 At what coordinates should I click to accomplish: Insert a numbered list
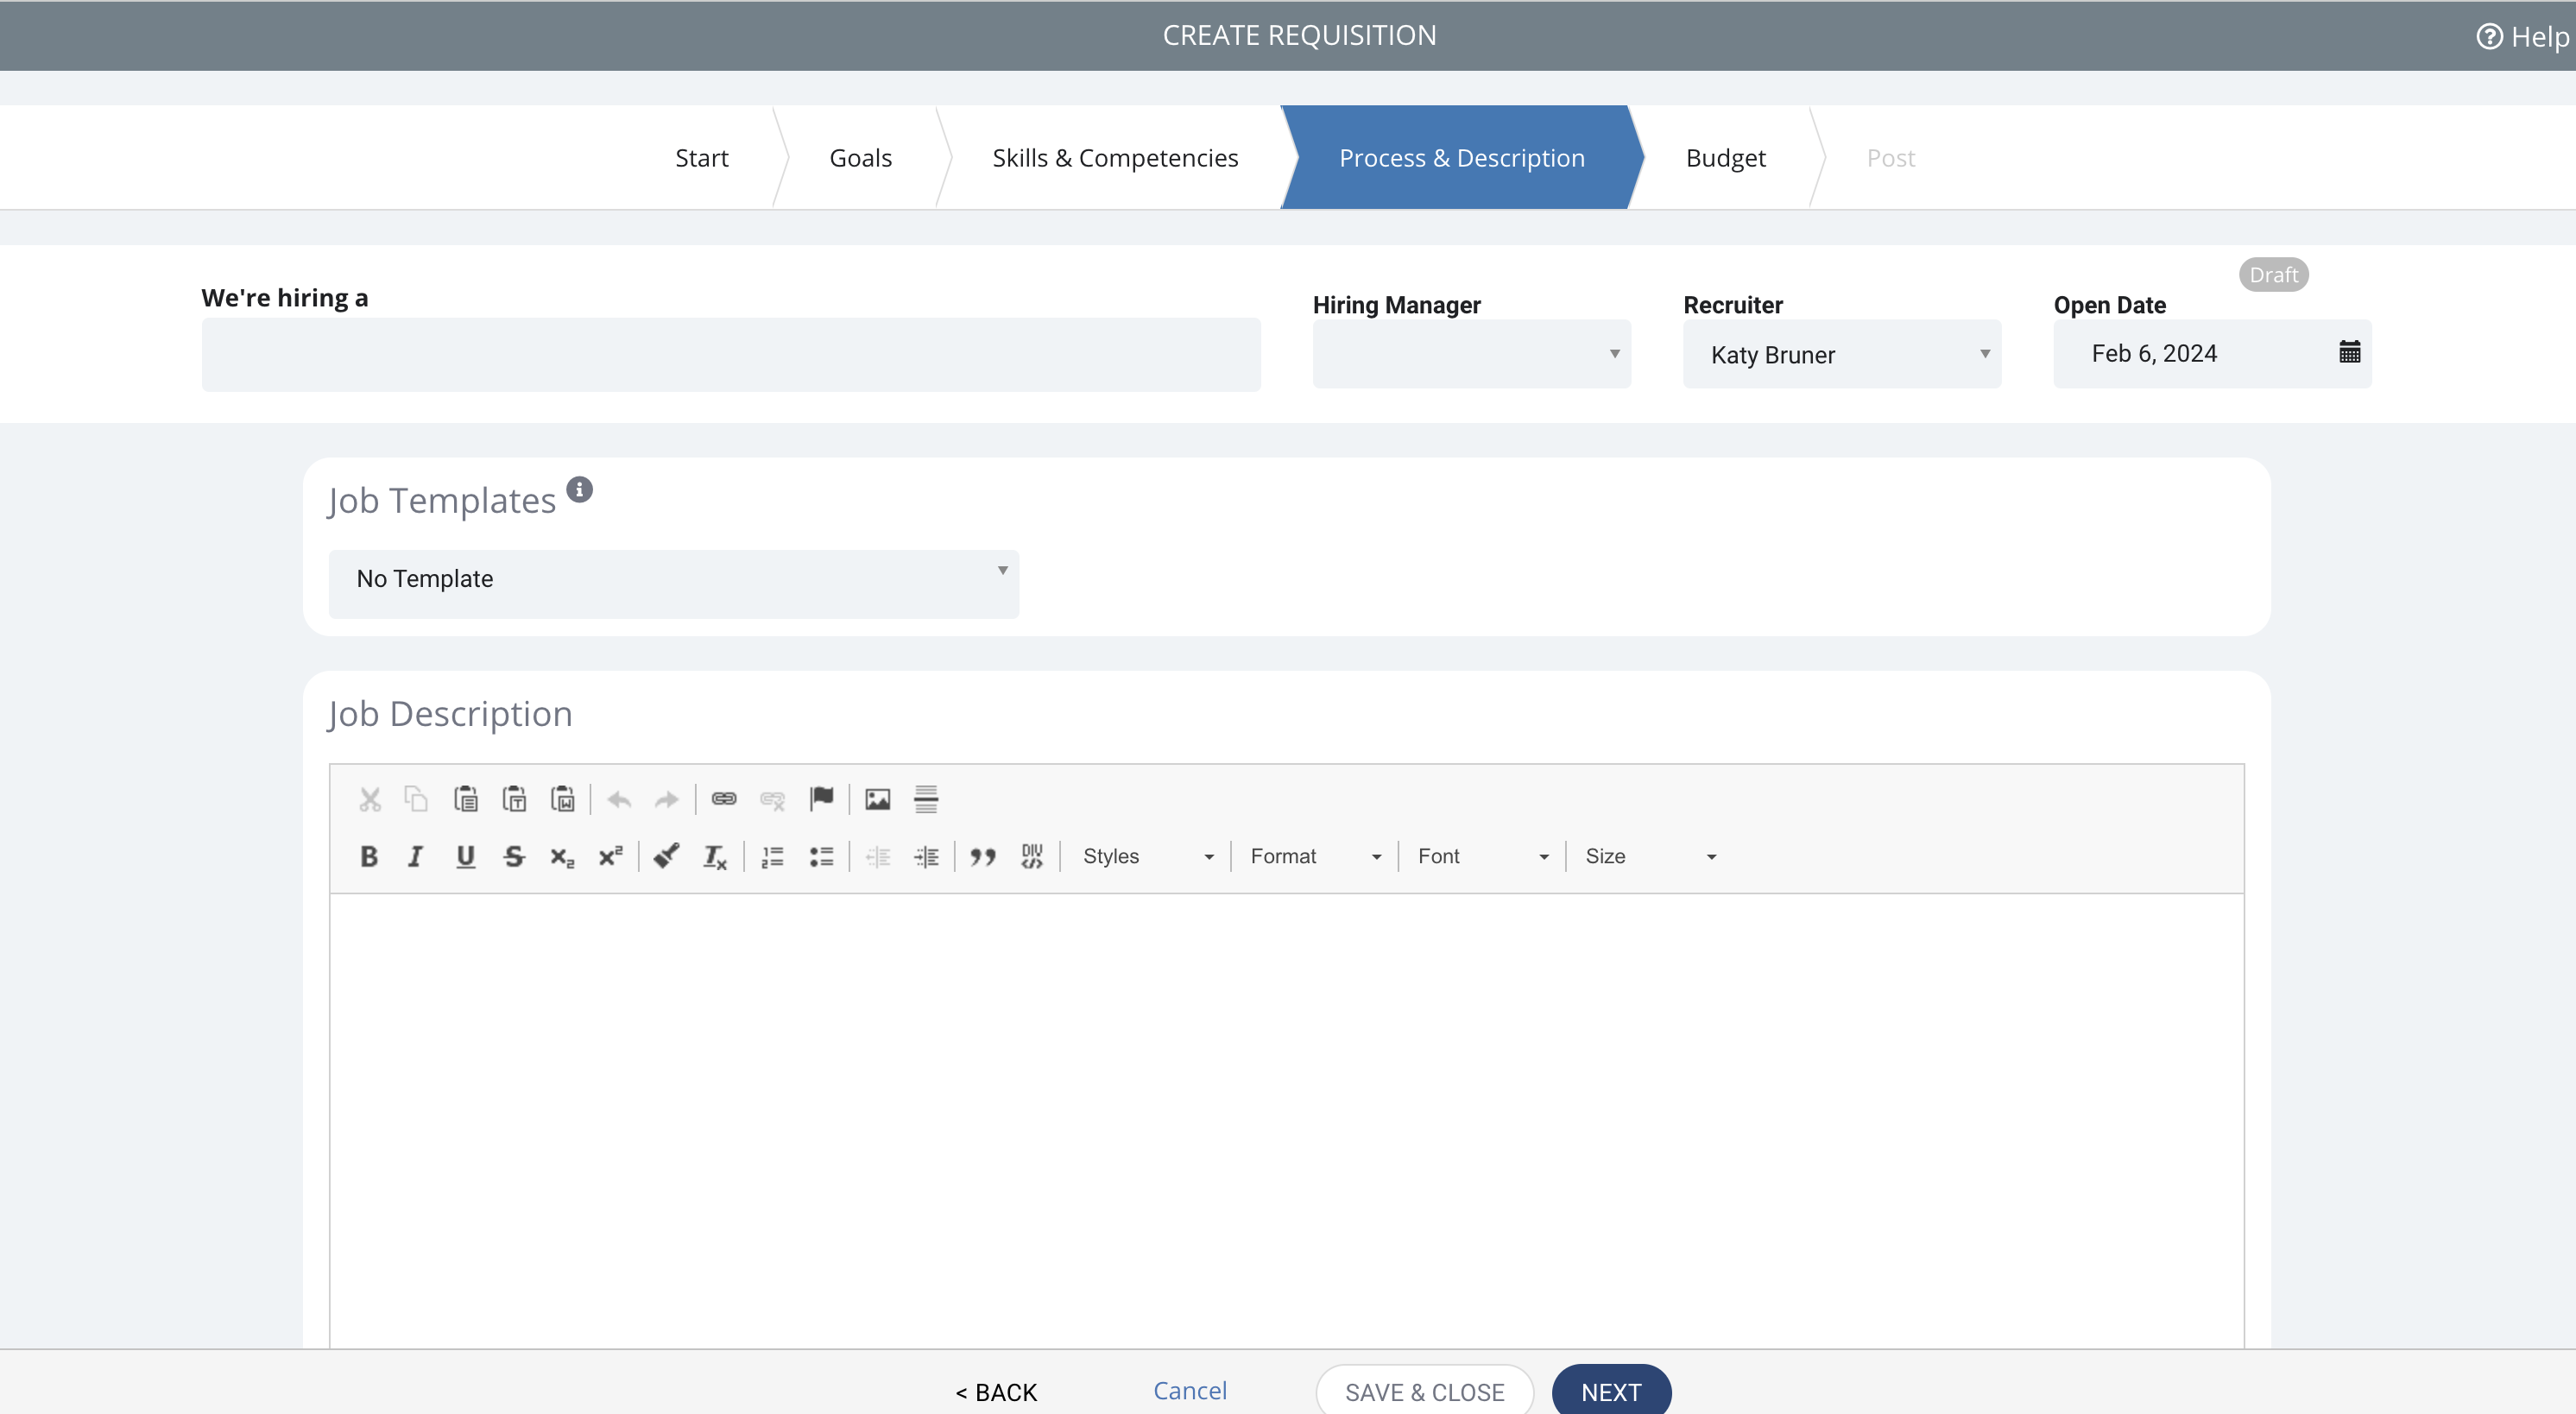tap(772, 857)
